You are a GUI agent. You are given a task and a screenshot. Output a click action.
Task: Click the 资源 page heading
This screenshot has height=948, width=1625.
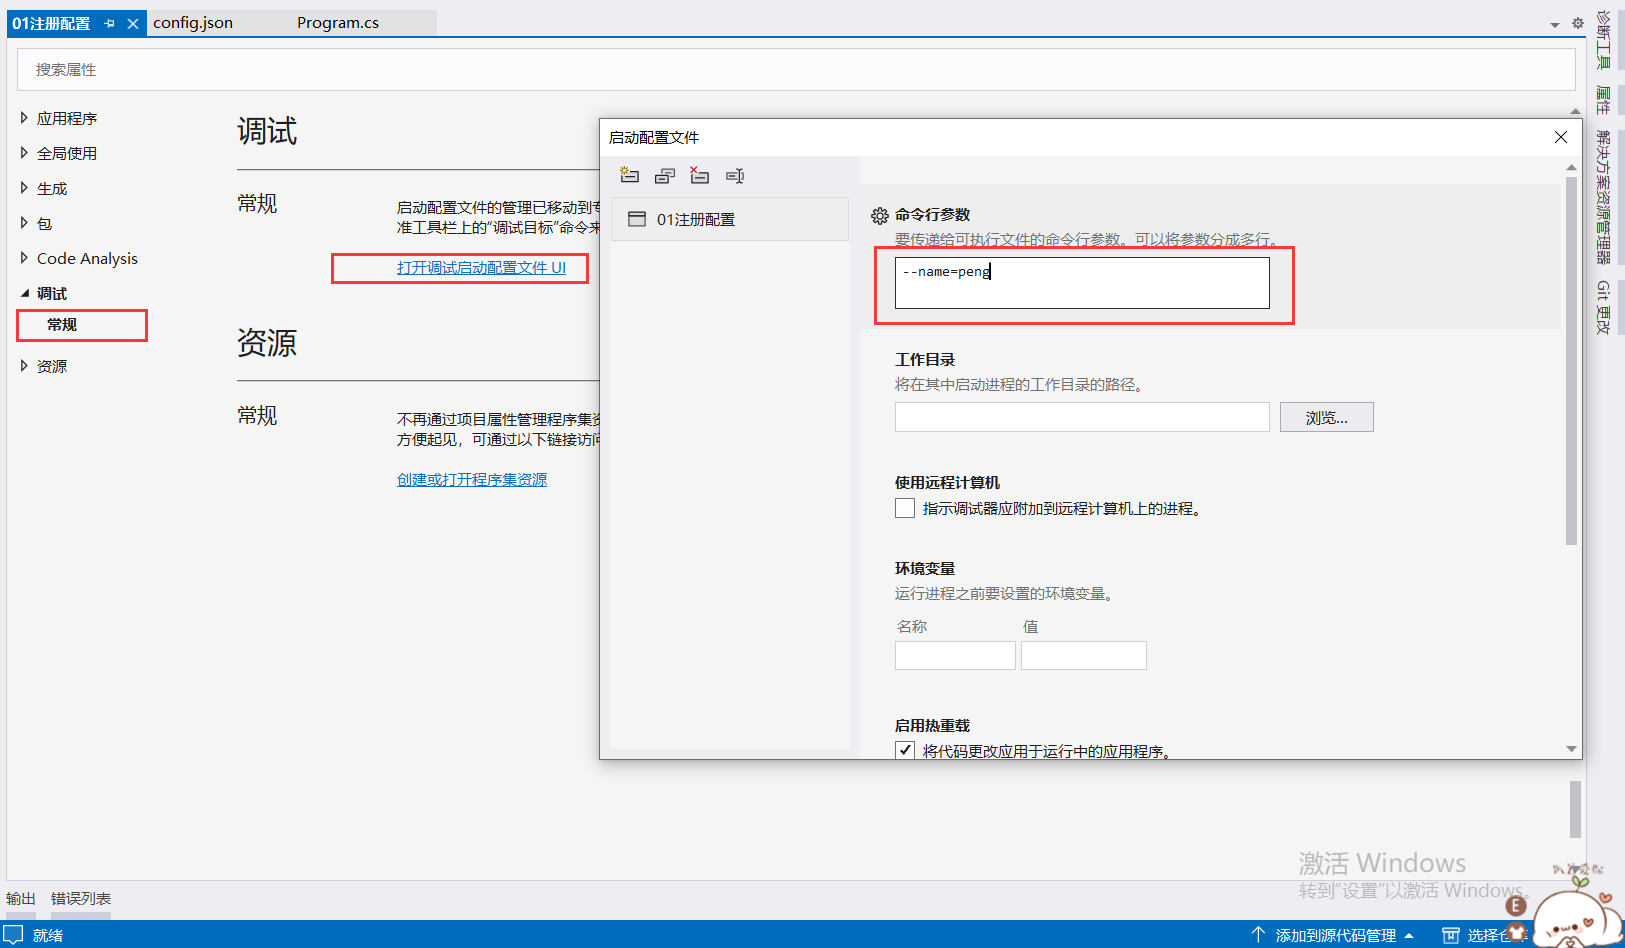(267, 343)
